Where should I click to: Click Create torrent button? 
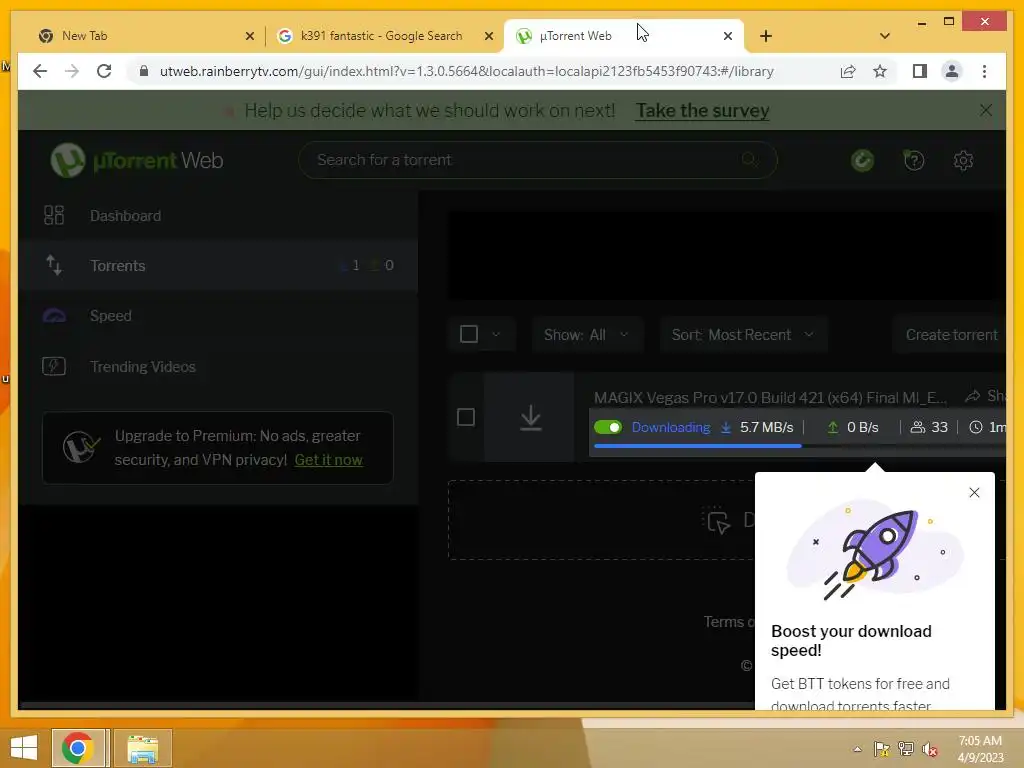[951, 334]
